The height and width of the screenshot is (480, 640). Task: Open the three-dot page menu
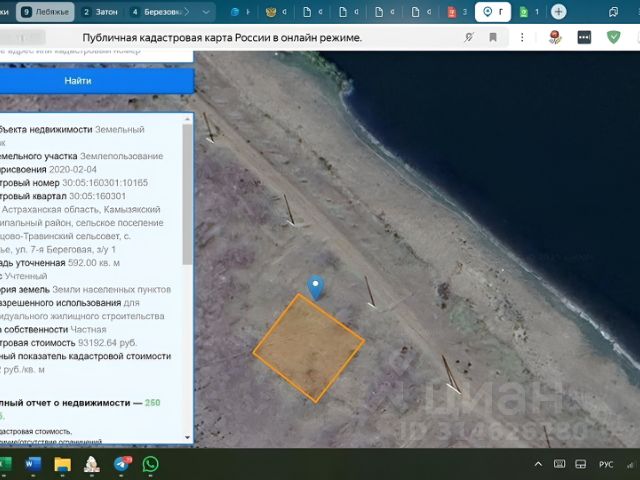522,38
